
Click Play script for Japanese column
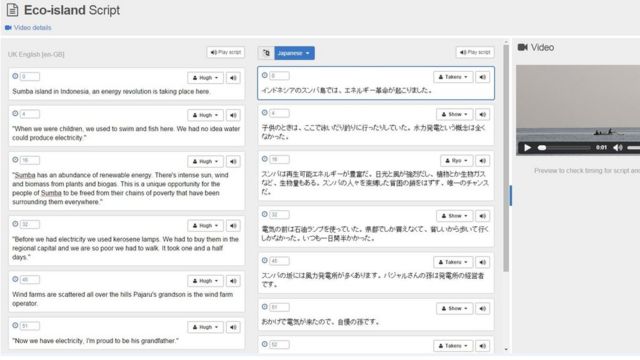click(475, 53)
